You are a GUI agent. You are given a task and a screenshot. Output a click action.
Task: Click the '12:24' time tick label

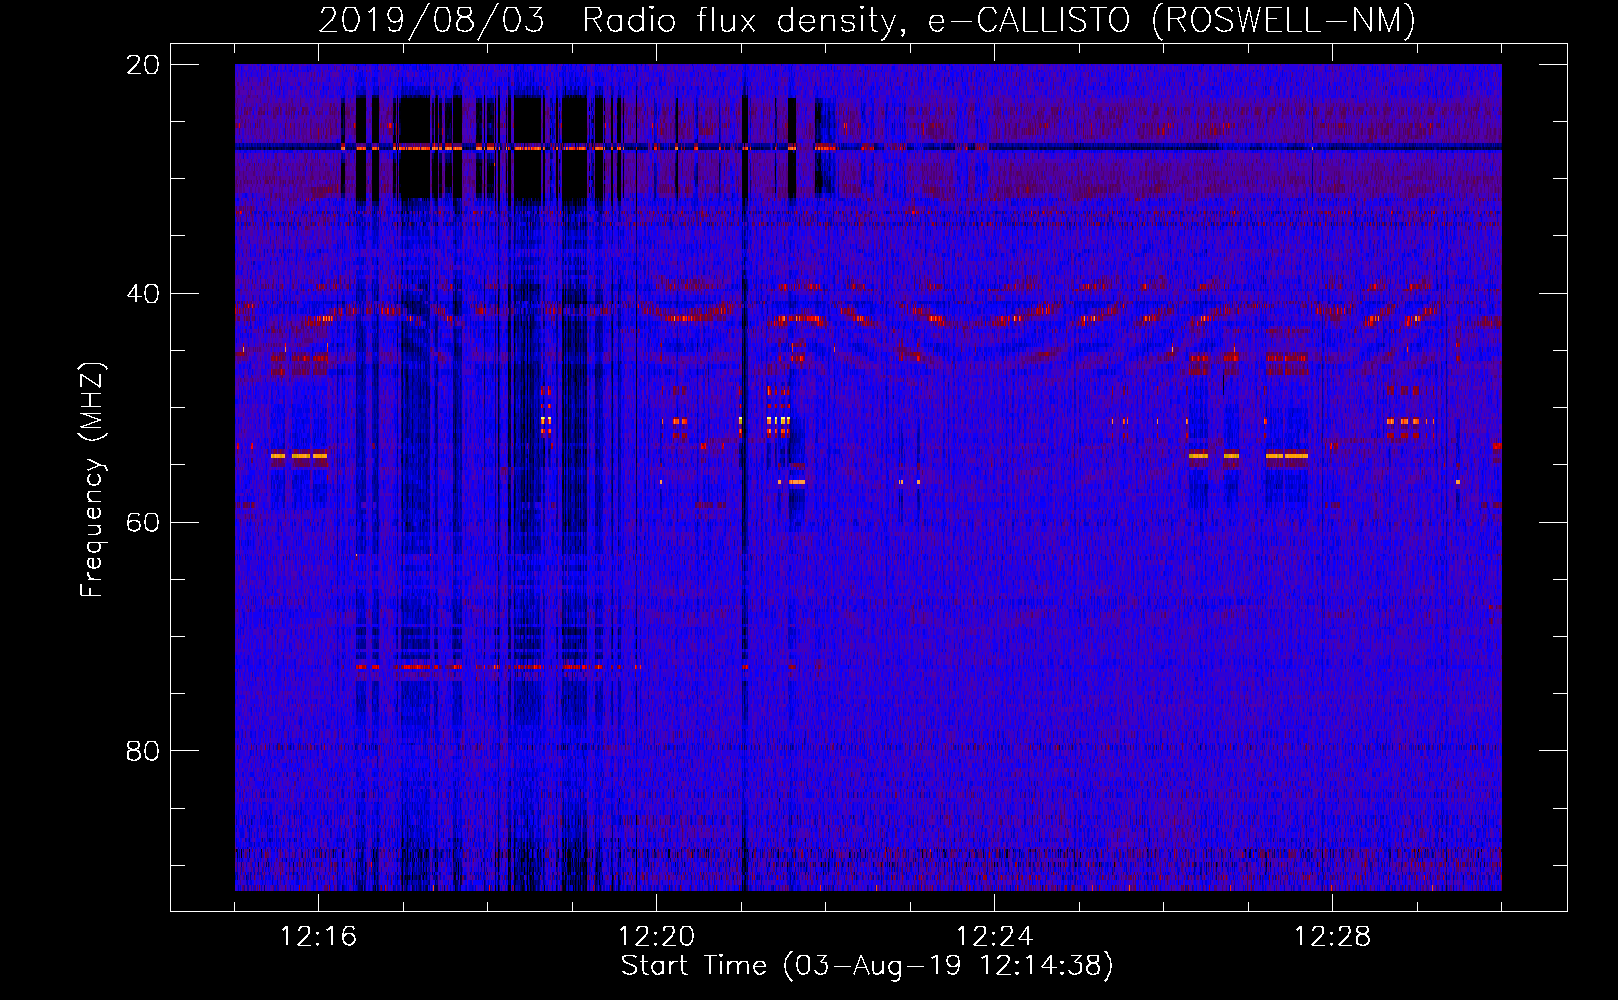pos(995,937)
